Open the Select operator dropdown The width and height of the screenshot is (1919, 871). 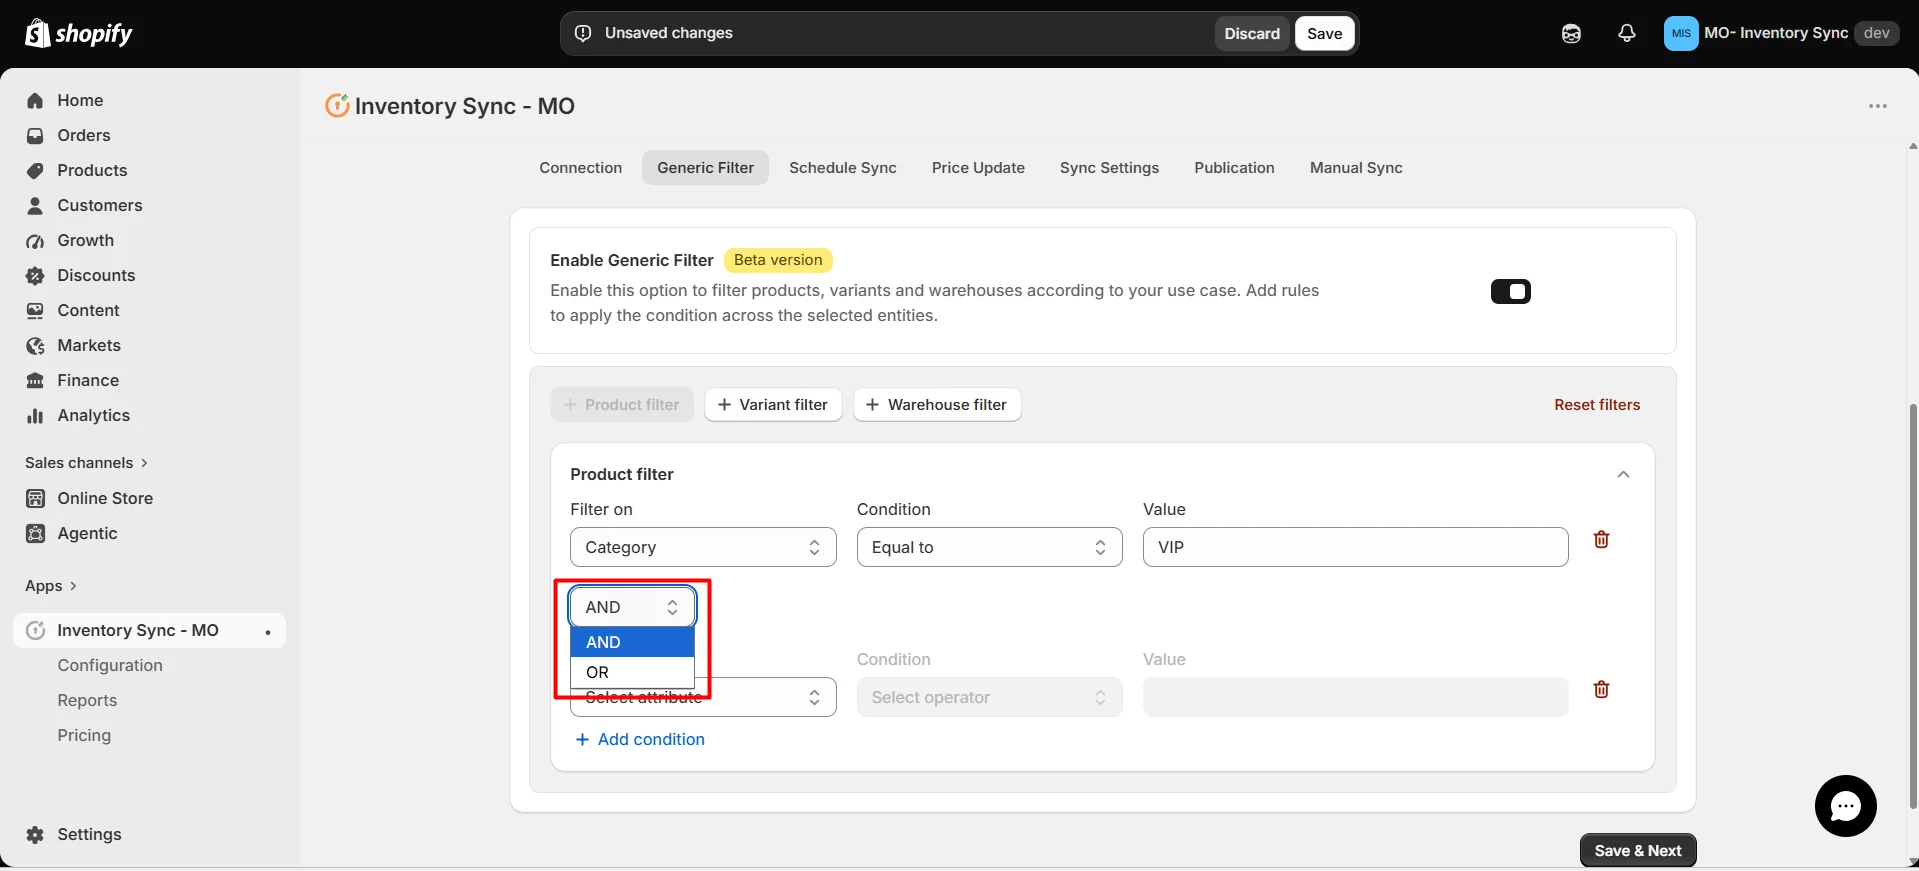pyautogui.click(x=989, y=697)
